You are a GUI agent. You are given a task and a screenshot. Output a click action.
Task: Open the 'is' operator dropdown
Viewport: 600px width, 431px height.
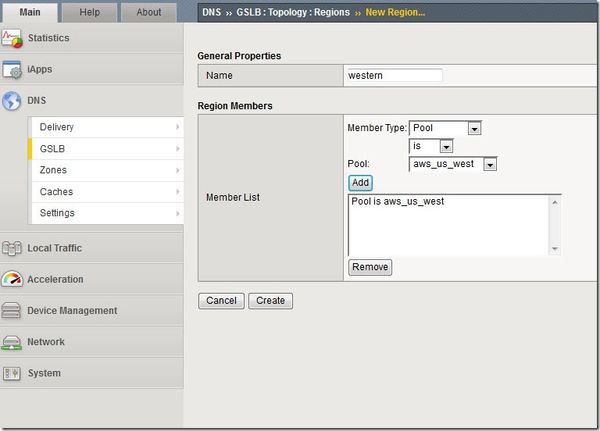[431, 146]
